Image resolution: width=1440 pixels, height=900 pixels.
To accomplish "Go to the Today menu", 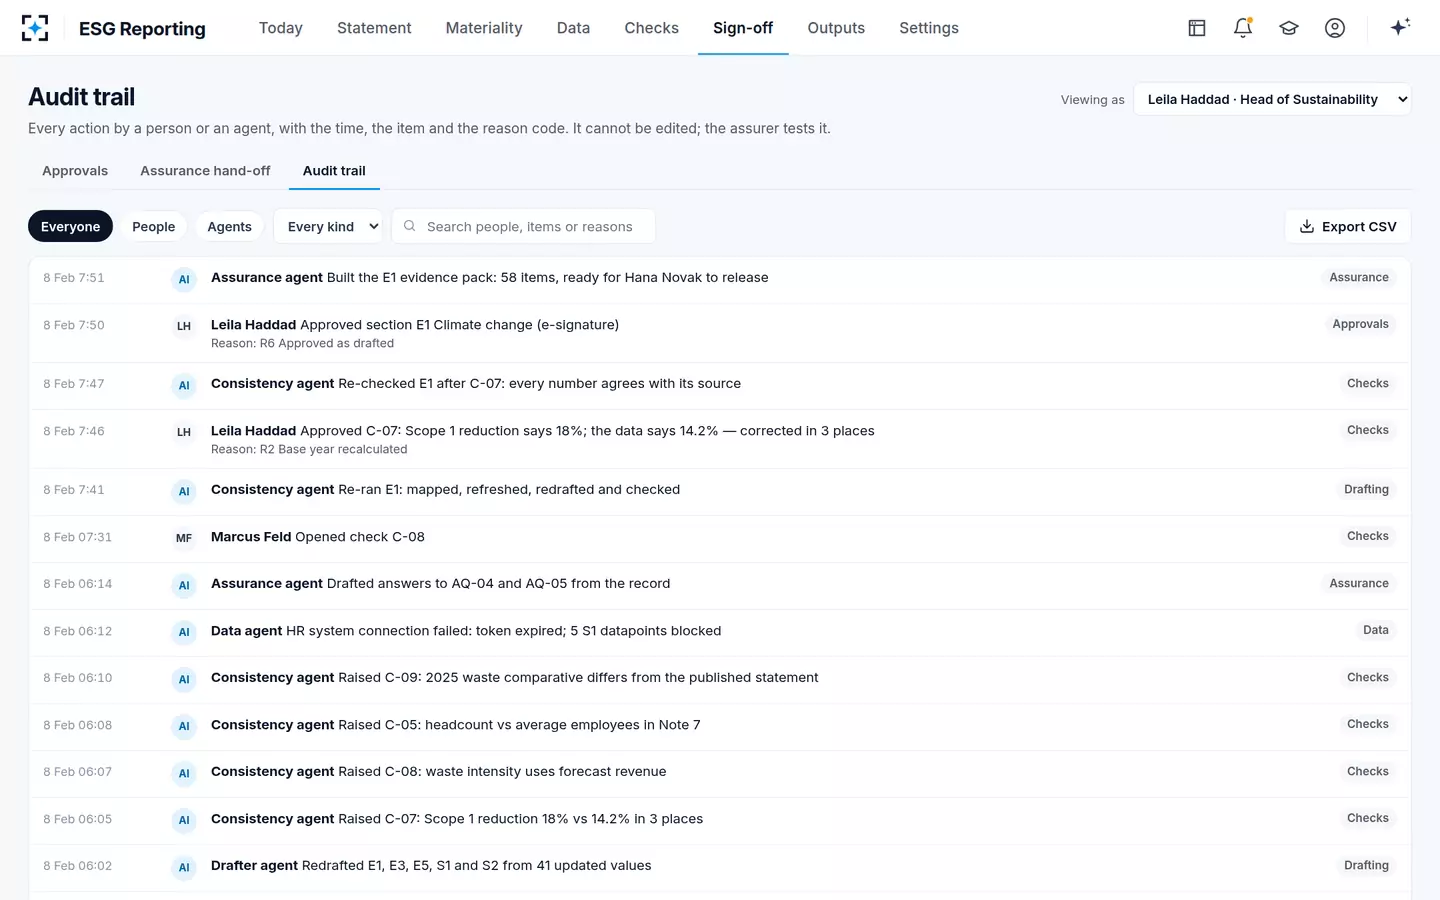I will point(281,28).
